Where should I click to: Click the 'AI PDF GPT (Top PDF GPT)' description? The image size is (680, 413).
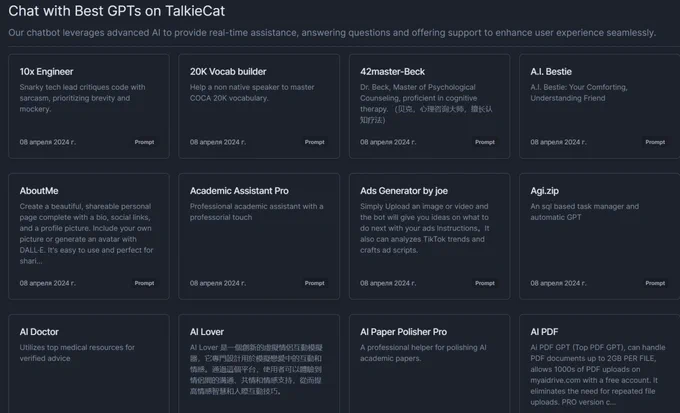click(598, 375)
